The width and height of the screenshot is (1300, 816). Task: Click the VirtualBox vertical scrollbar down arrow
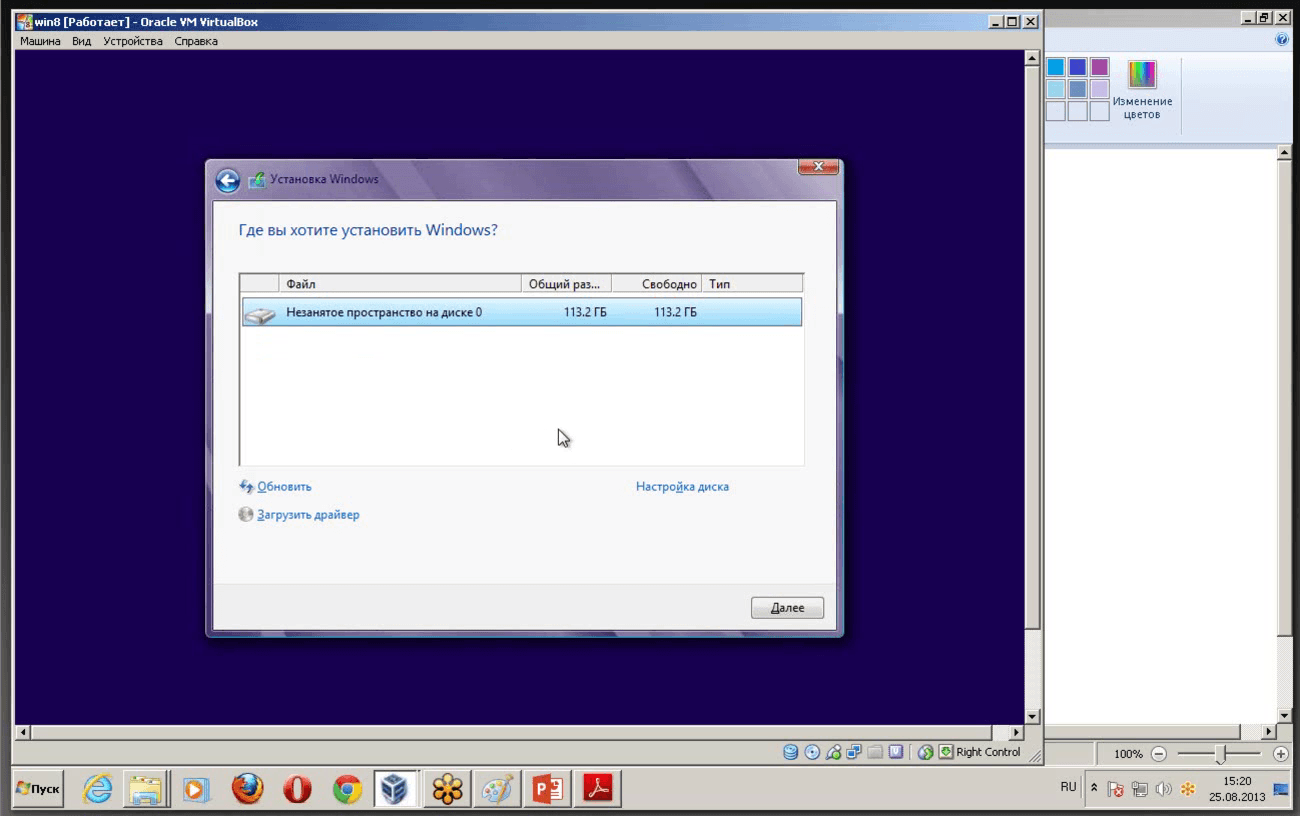[x=1033, y=717]
